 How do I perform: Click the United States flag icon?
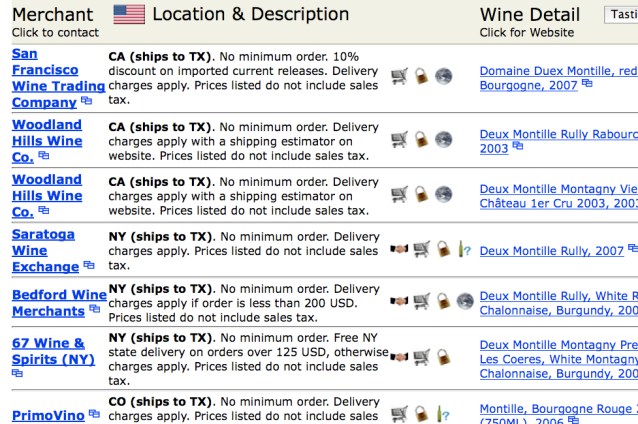[129, 15]
